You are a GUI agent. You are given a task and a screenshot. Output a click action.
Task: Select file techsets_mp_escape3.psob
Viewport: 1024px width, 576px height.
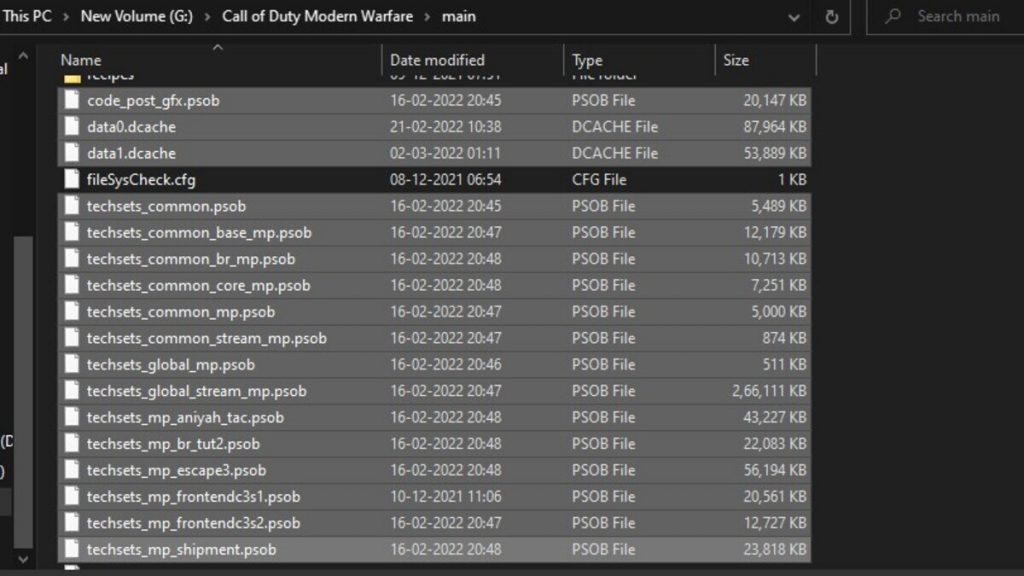click(x=176, y=470)
